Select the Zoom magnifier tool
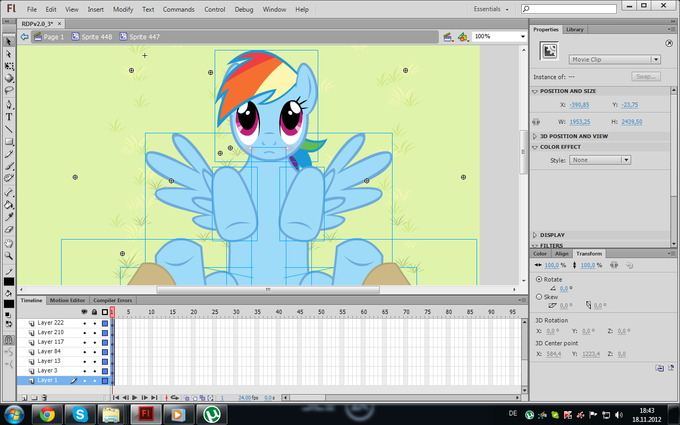The image size is (680, 425). 8,256
